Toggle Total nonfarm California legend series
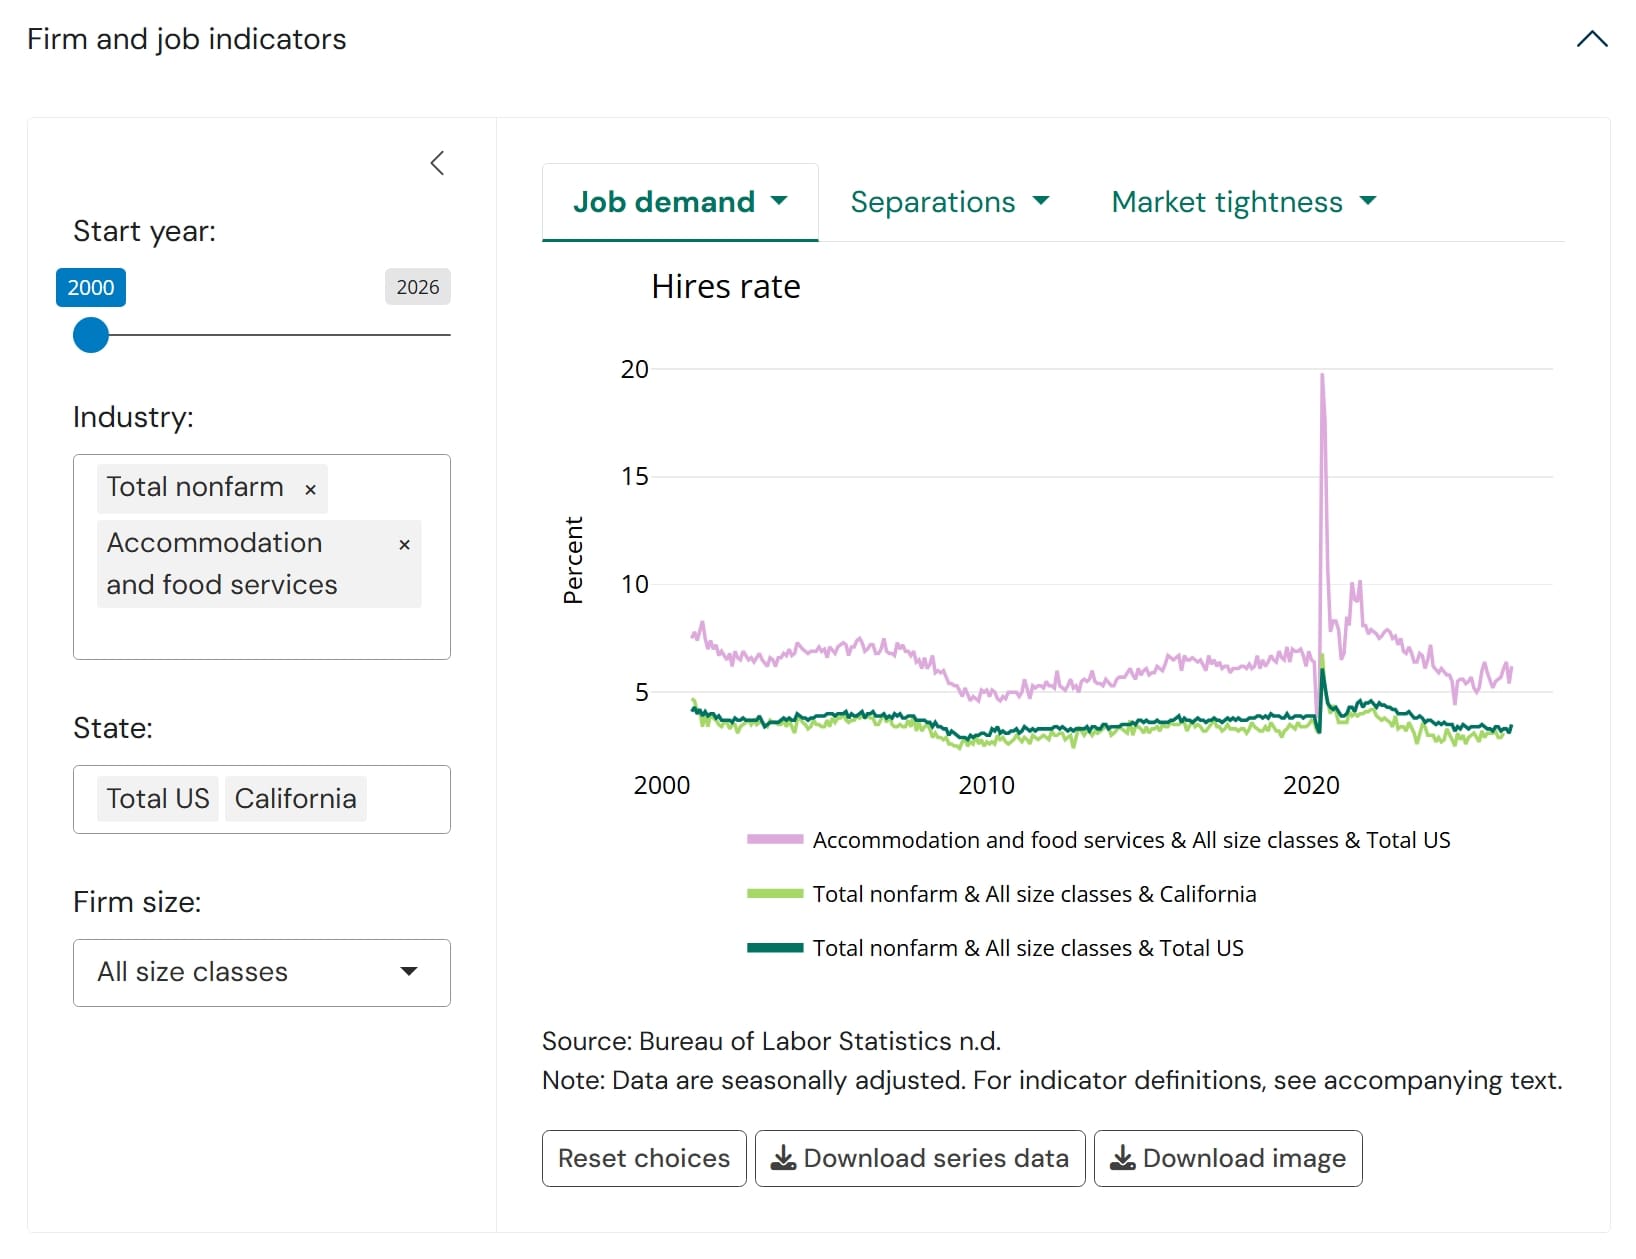 point(1001,894)
